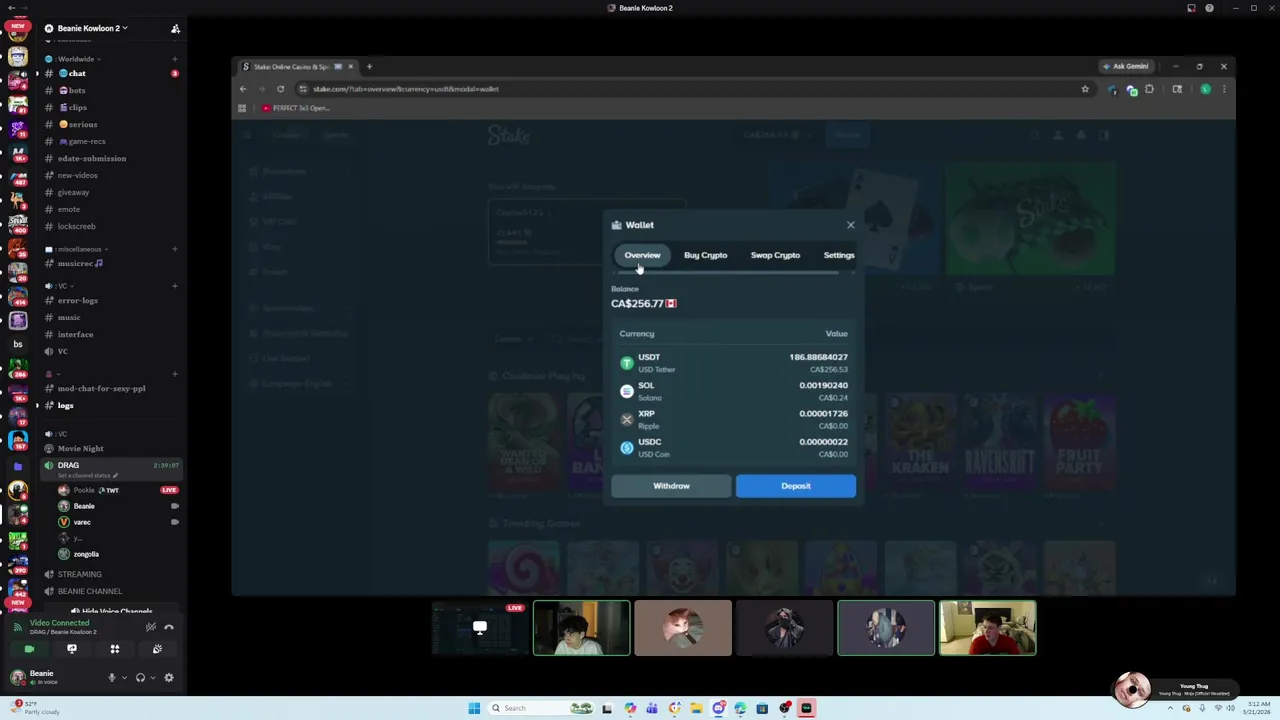The width and height of the screenshot is (1280, 720).
Task: Open Discord User Settings gear
Action: click(169, 678)
